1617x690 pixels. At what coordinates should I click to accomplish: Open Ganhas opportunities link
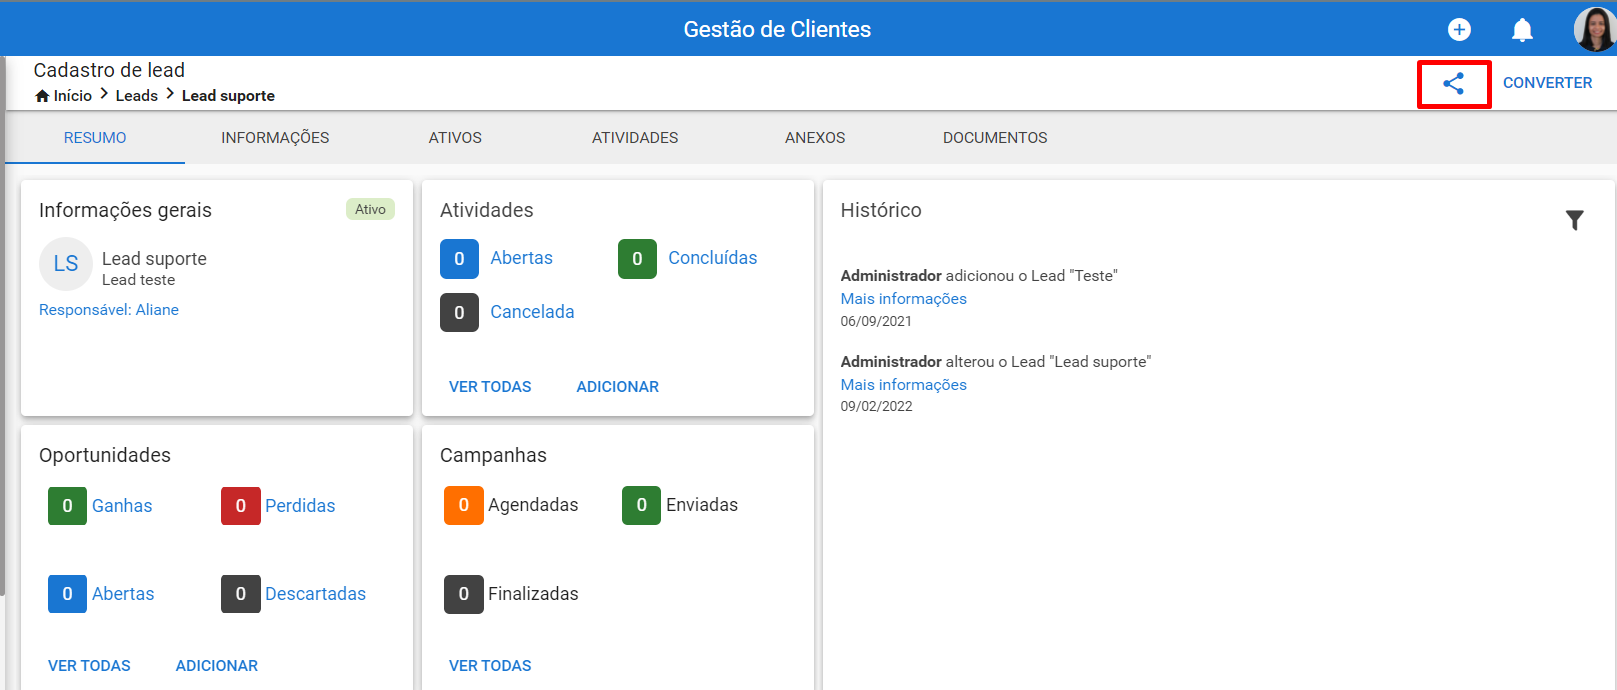click(122, 506)
